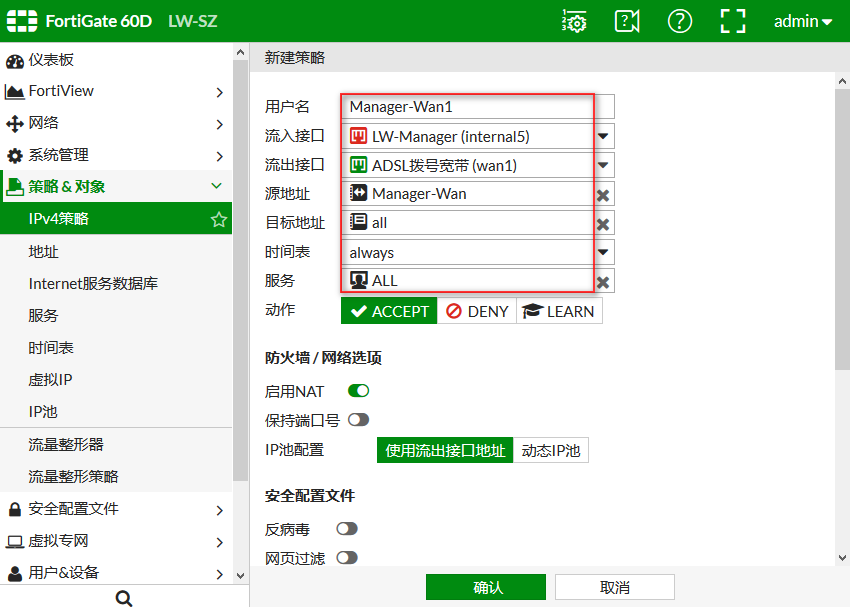Click the sidebar search magnifier icon
850x607 pixels.
click(x=124, y=598)
